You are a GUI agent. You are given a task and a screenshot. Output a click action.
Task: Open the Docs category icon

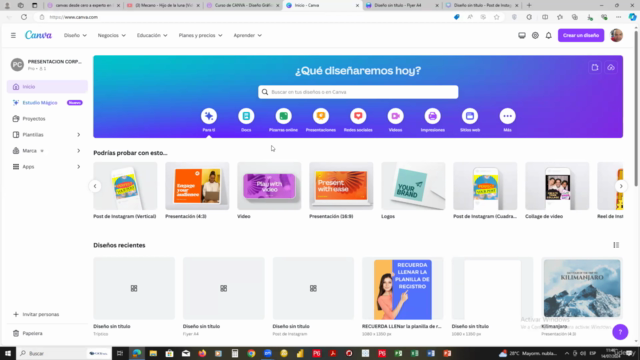click(246, 116)
